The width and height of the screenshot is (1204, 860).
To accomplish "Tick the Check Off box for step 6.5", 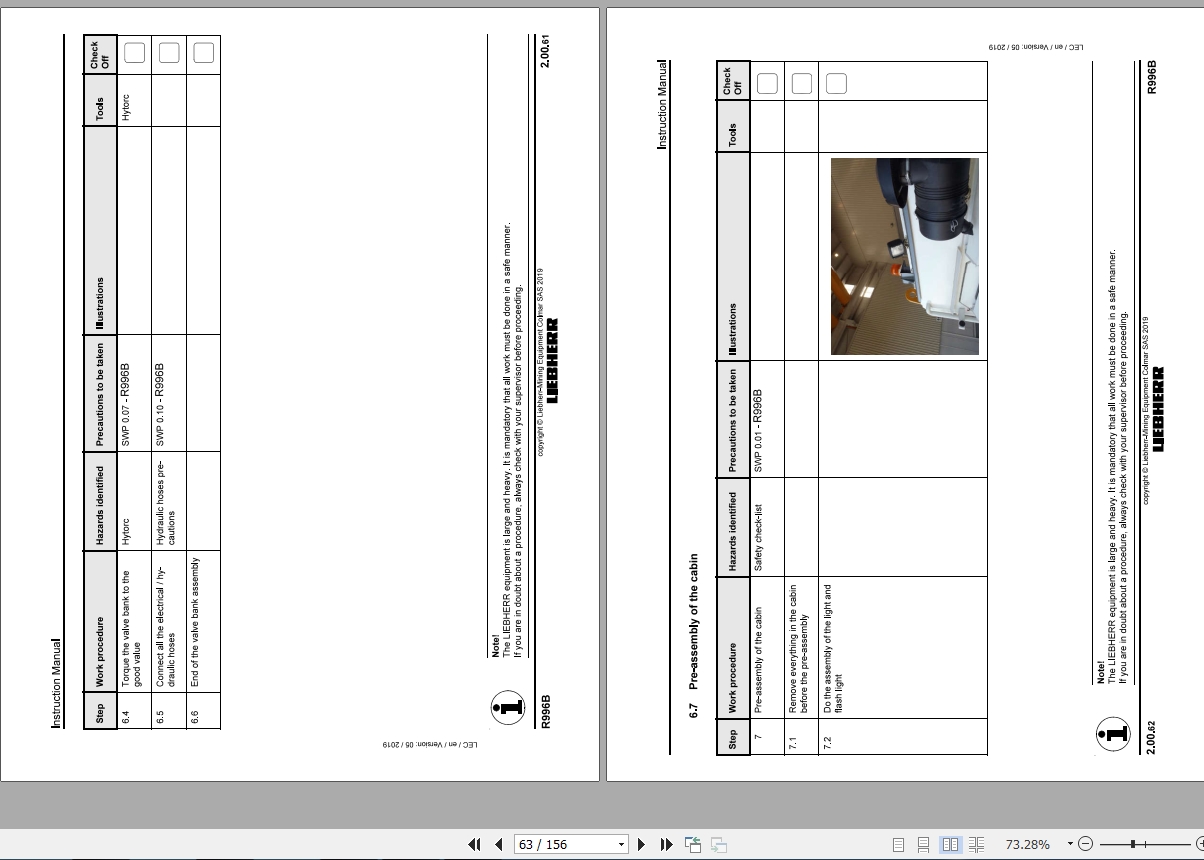I will click(x=168, y=52).
